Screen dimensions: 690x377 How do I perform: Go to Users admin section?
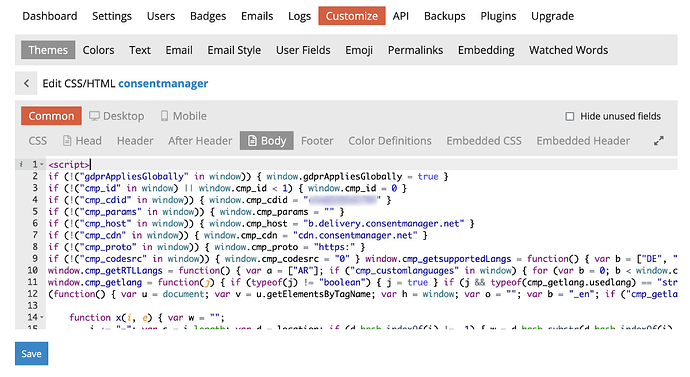(161, 16)
